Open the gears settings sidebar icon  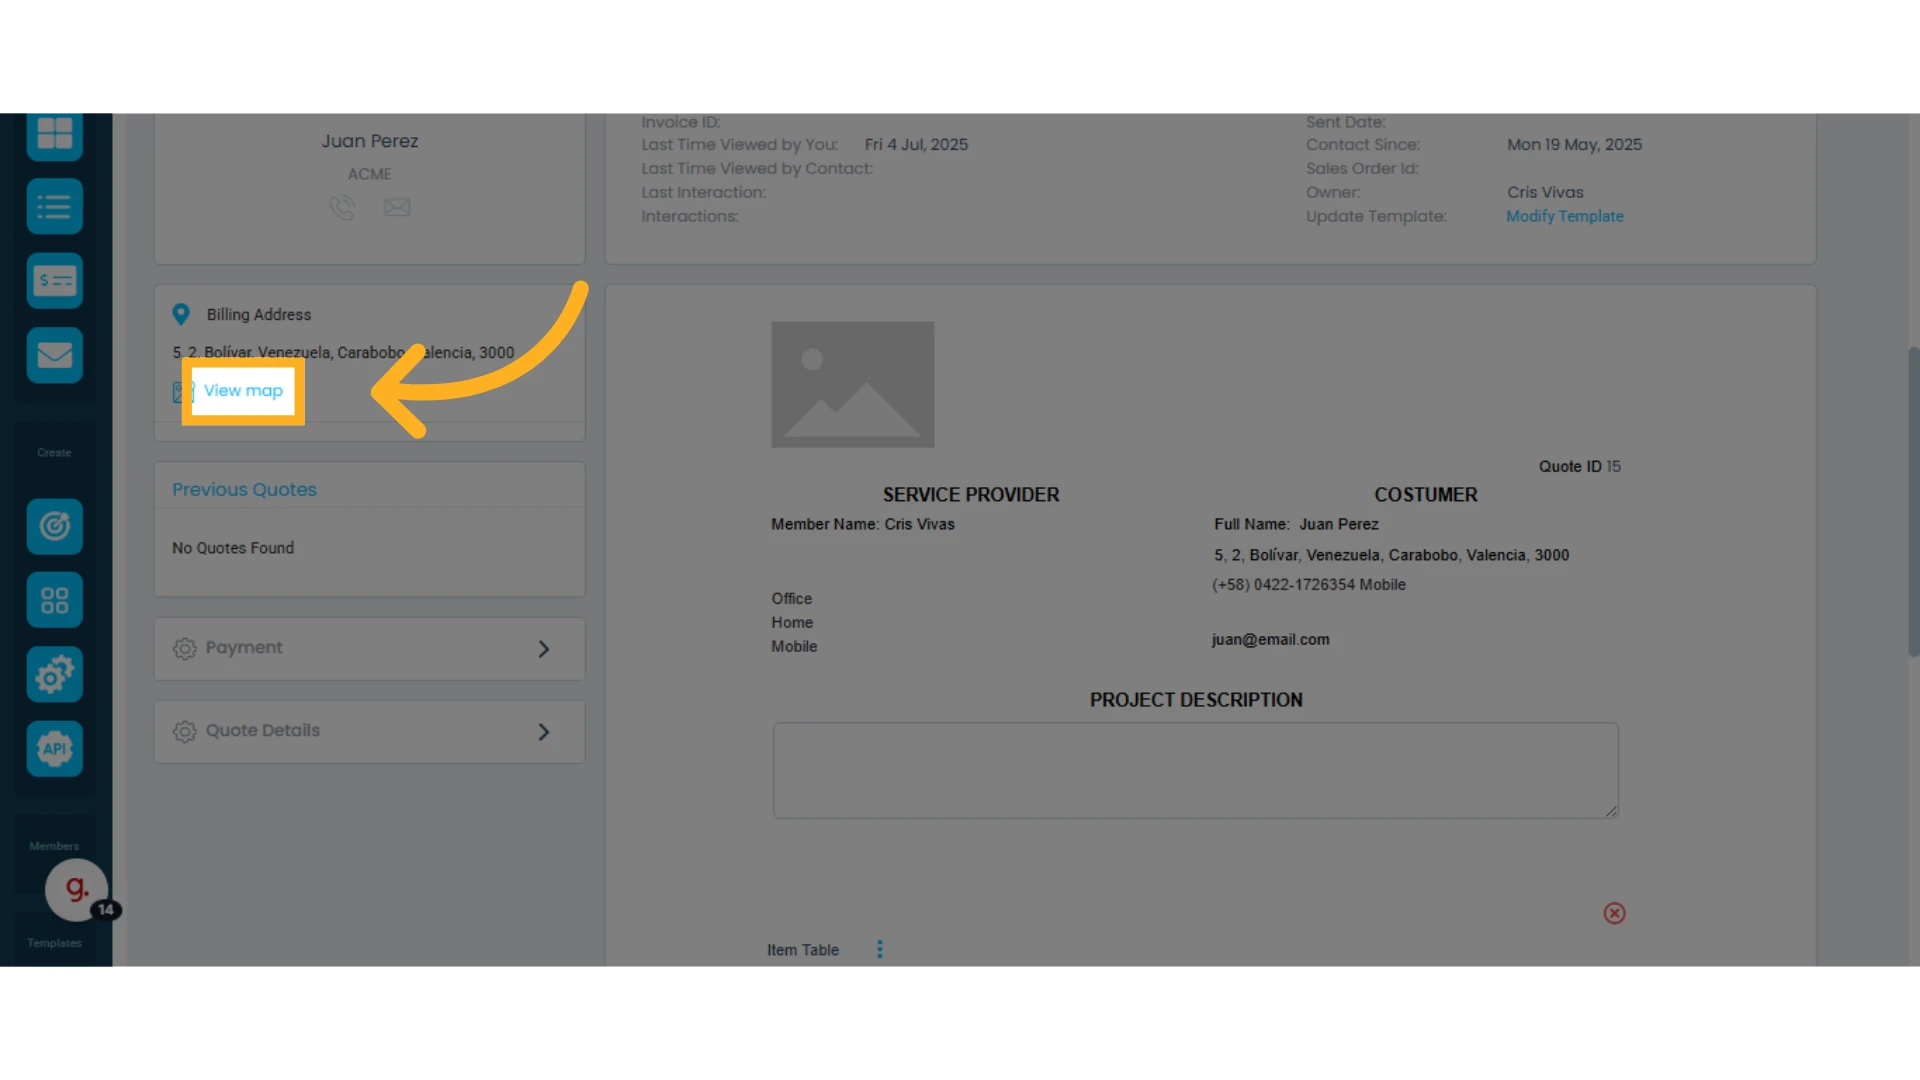54,675
